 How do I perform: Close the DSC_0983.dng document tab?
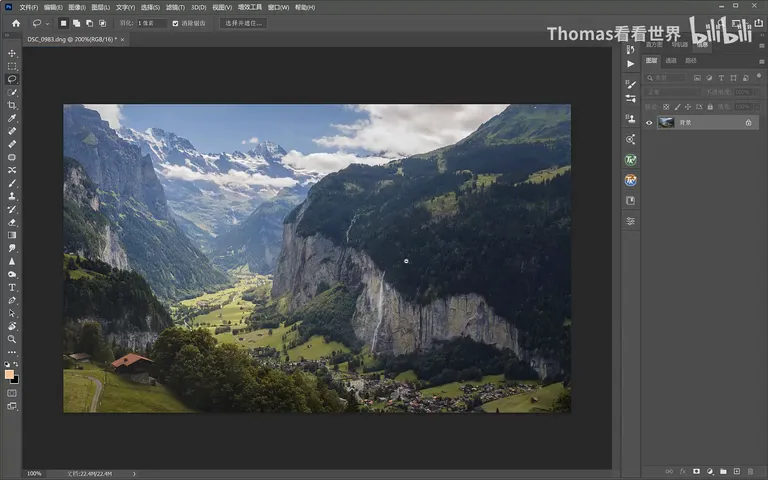point(122,40)
